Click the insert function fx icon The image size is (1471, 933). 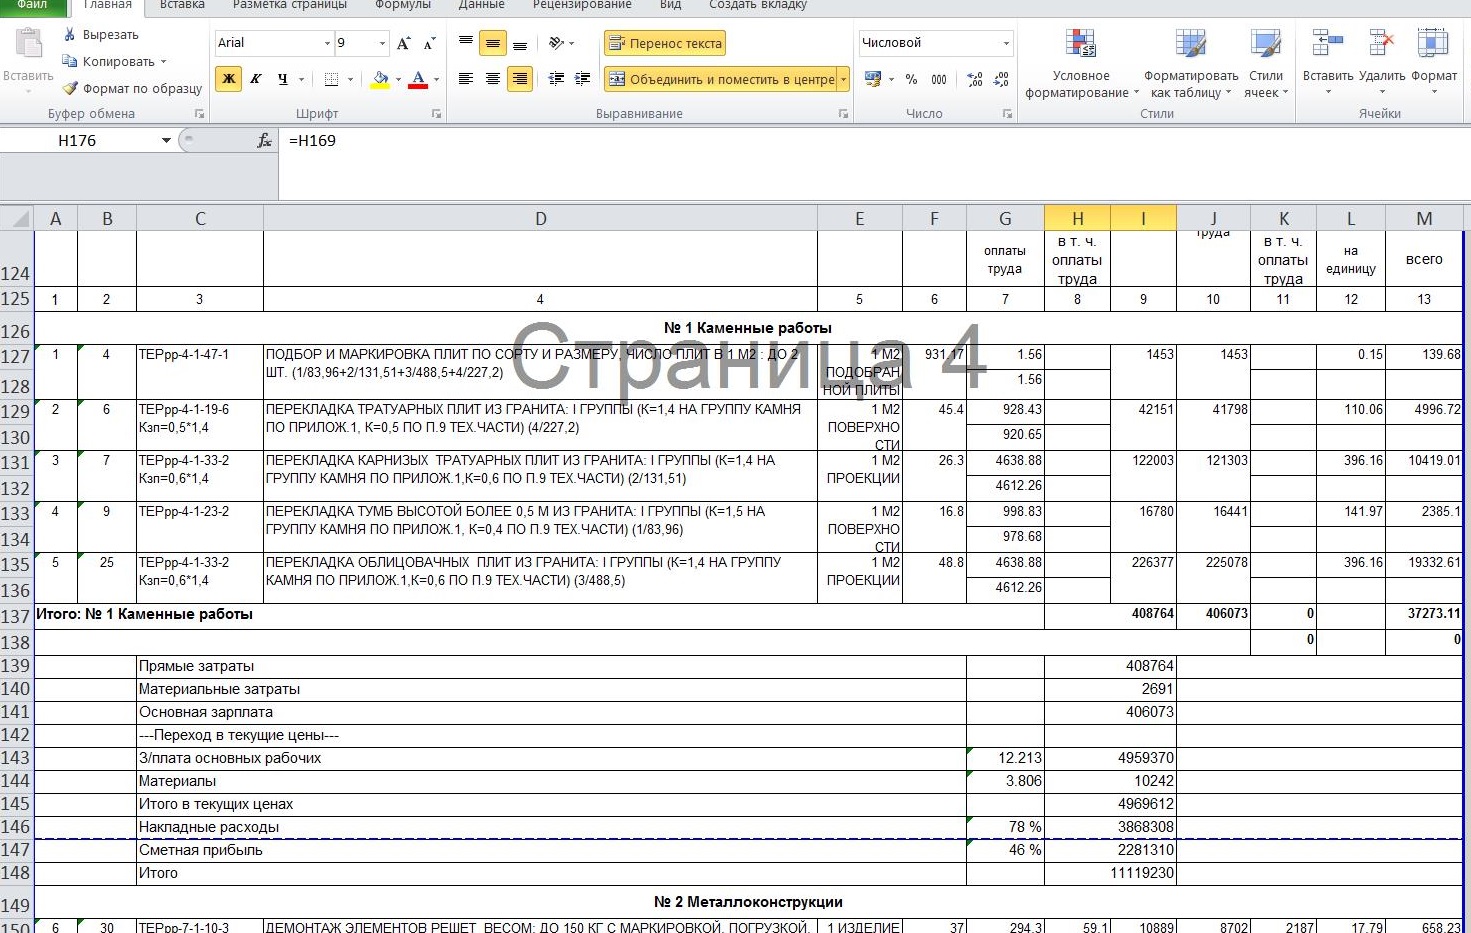[x=264, y=141]
